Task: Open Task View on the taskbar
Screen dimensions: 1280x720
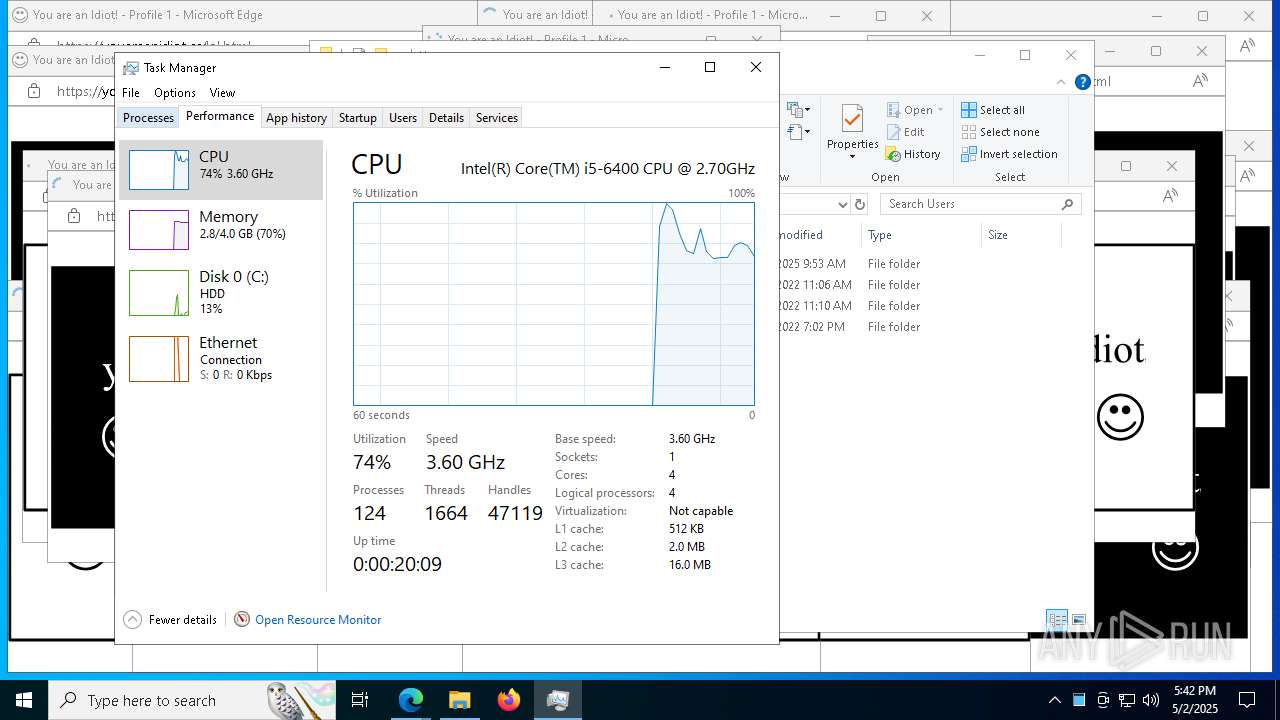Action: pos(360,700)
